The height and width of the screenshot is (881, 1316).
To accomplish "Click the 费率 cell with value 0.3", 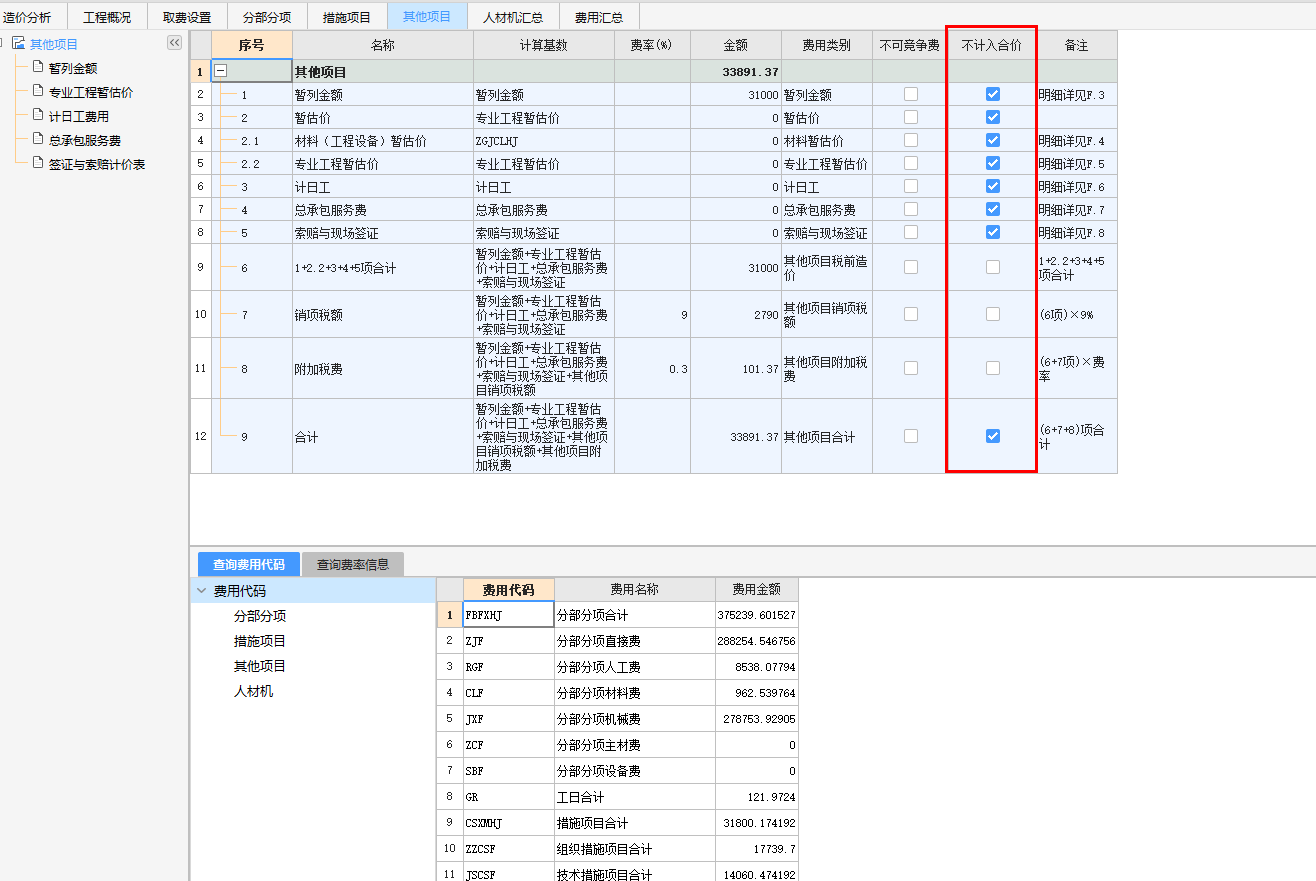I will click(652, 368).
